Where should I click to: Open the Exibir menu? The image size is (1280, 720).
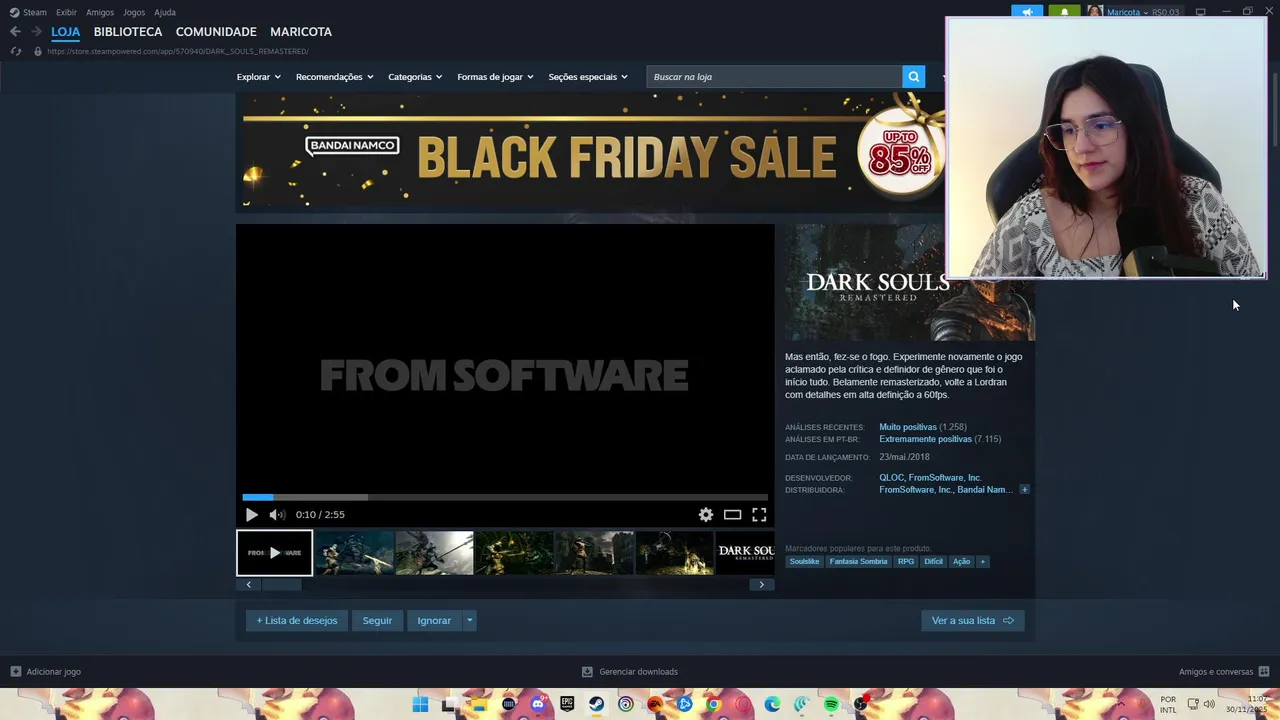66,12
